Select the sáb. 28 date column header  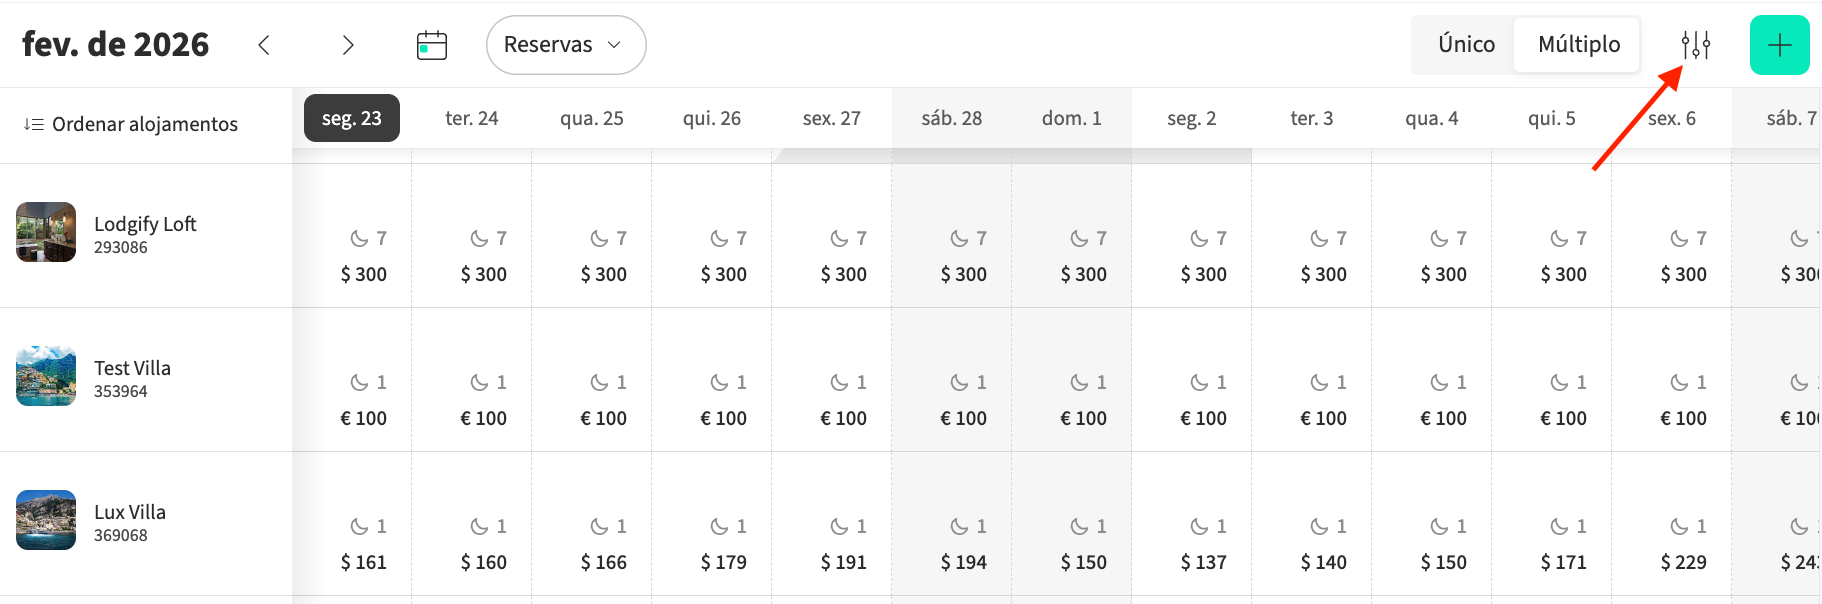(951, 118)
